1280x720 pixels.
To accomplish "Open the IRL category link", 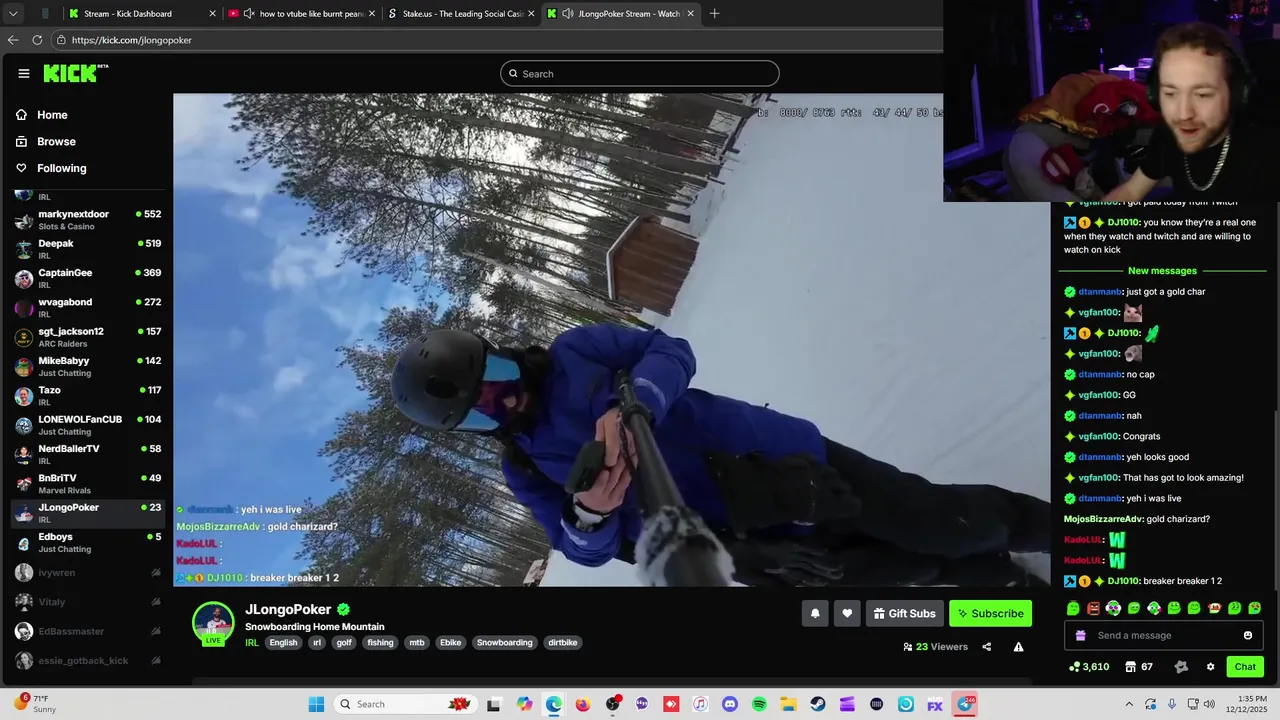I will point(252,643).
